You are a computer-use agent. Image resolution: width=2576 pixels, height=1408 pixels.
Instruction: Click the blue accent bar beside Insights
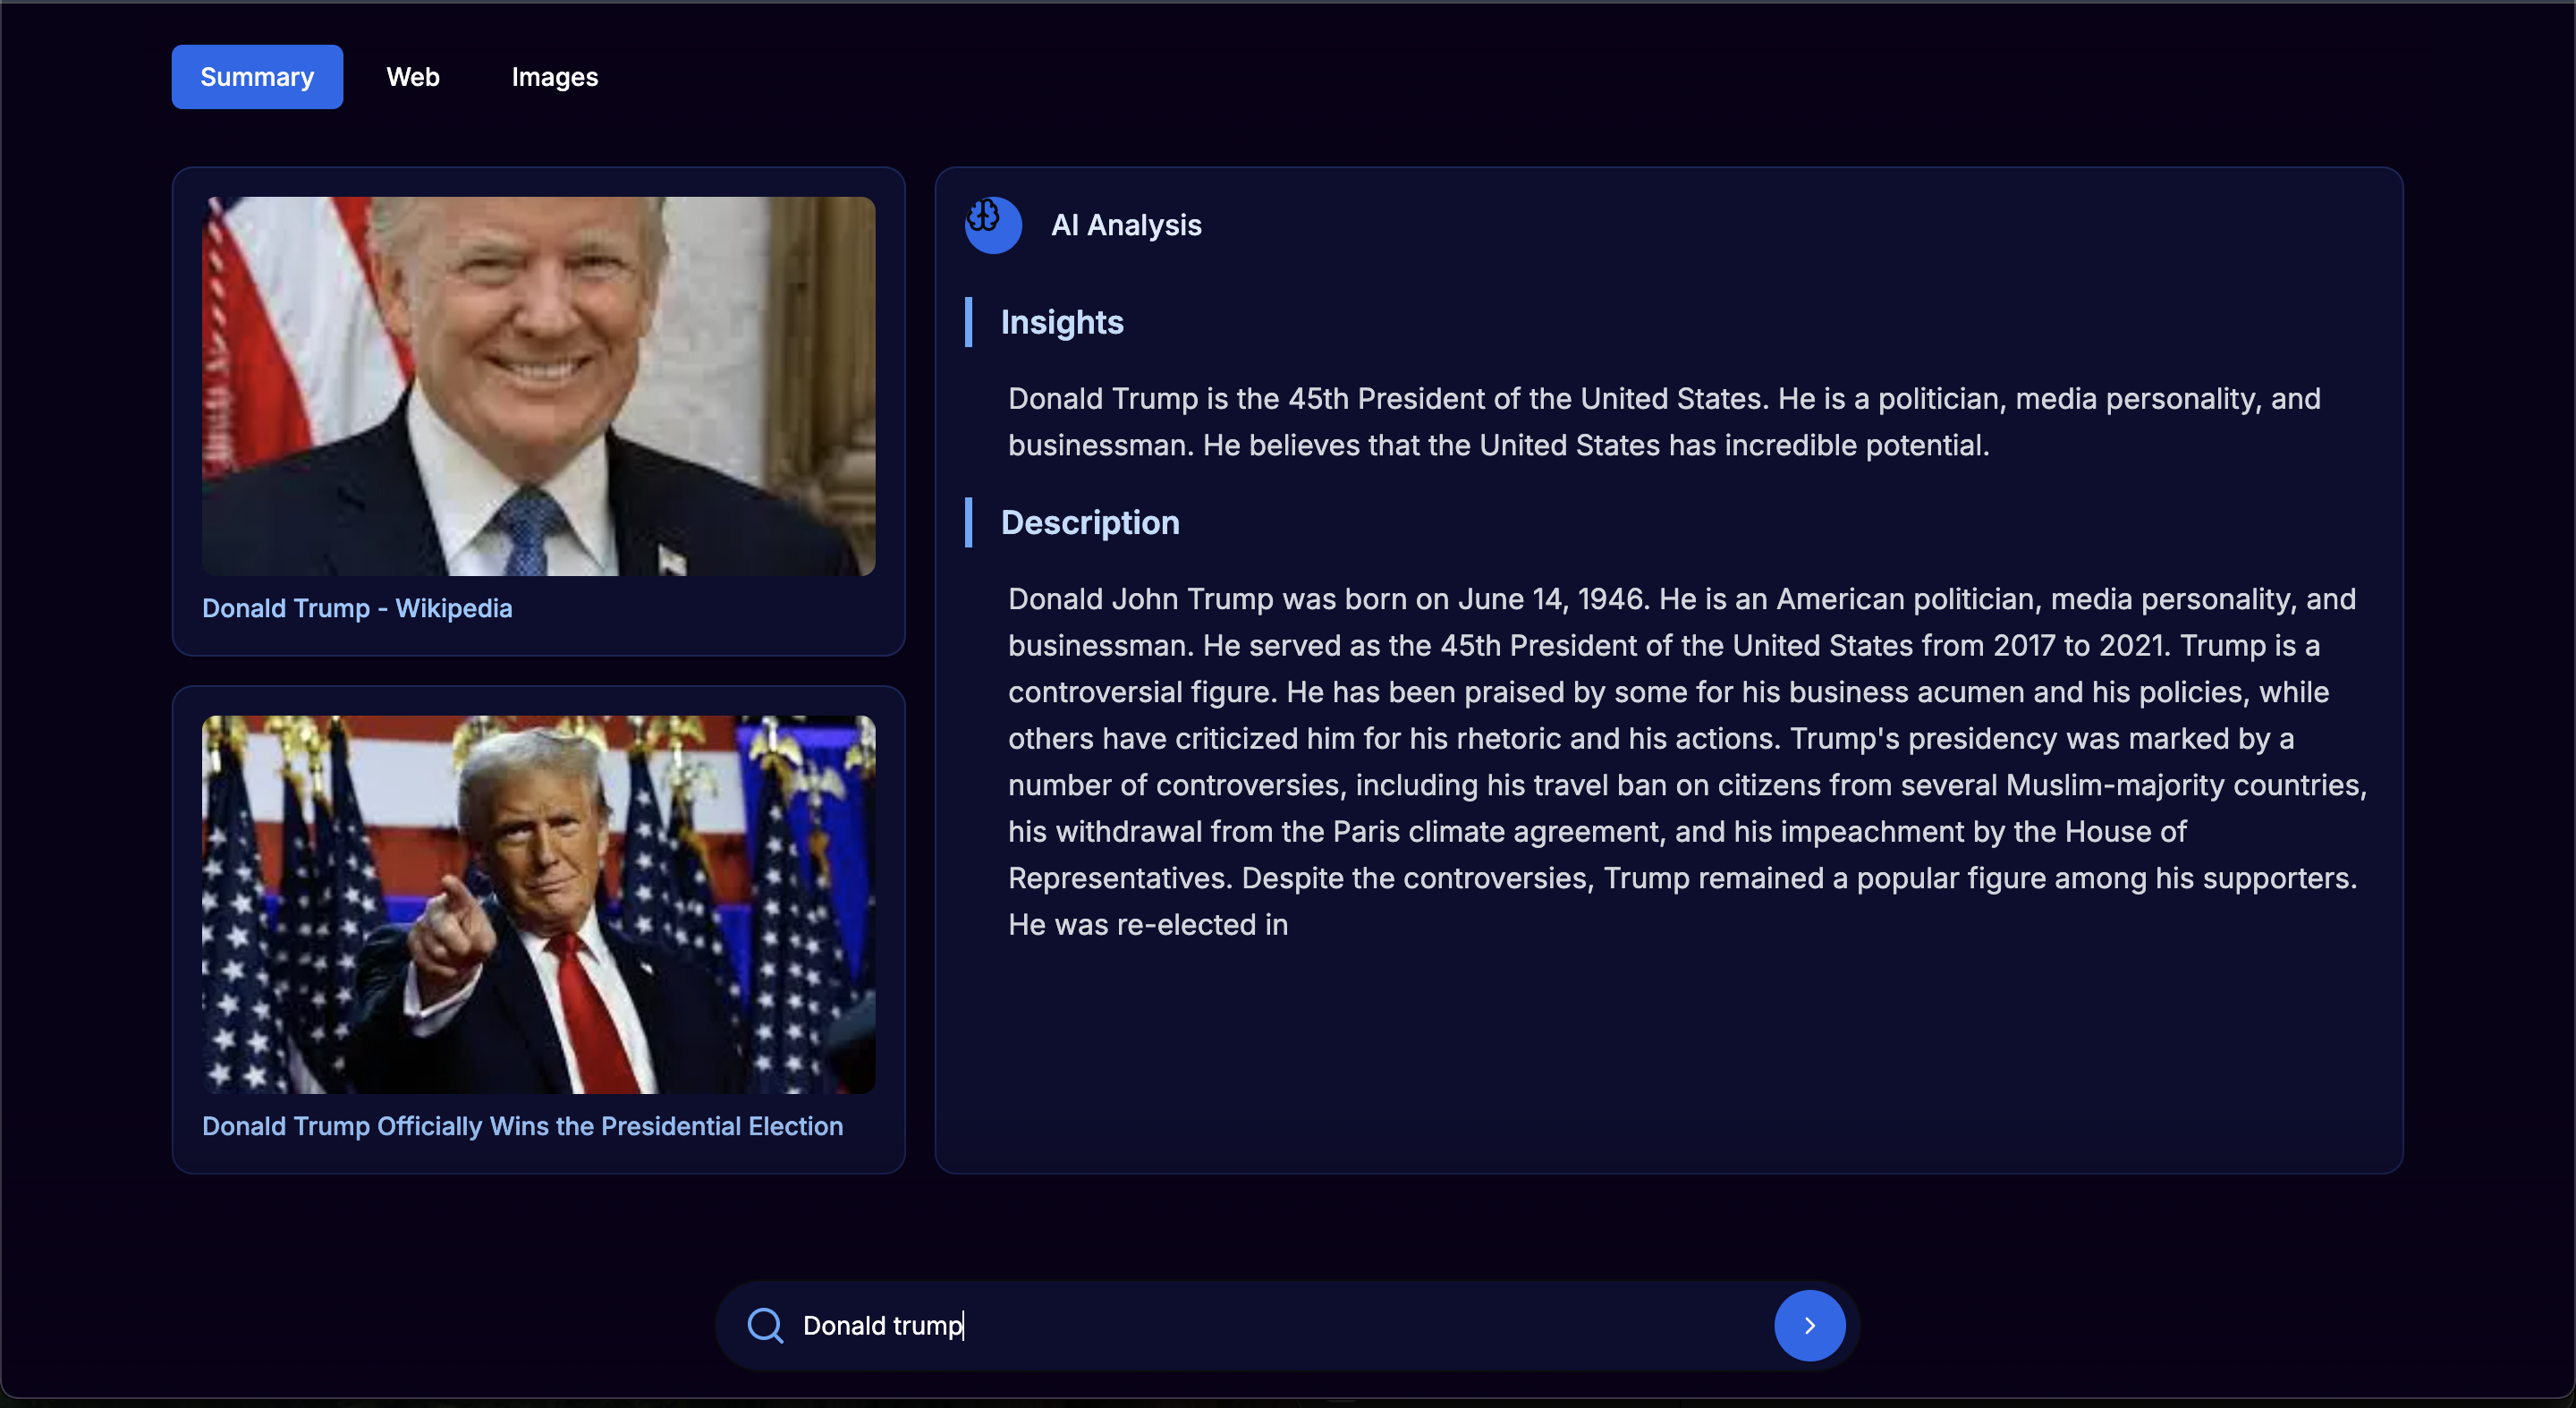[x=968, y=322]
